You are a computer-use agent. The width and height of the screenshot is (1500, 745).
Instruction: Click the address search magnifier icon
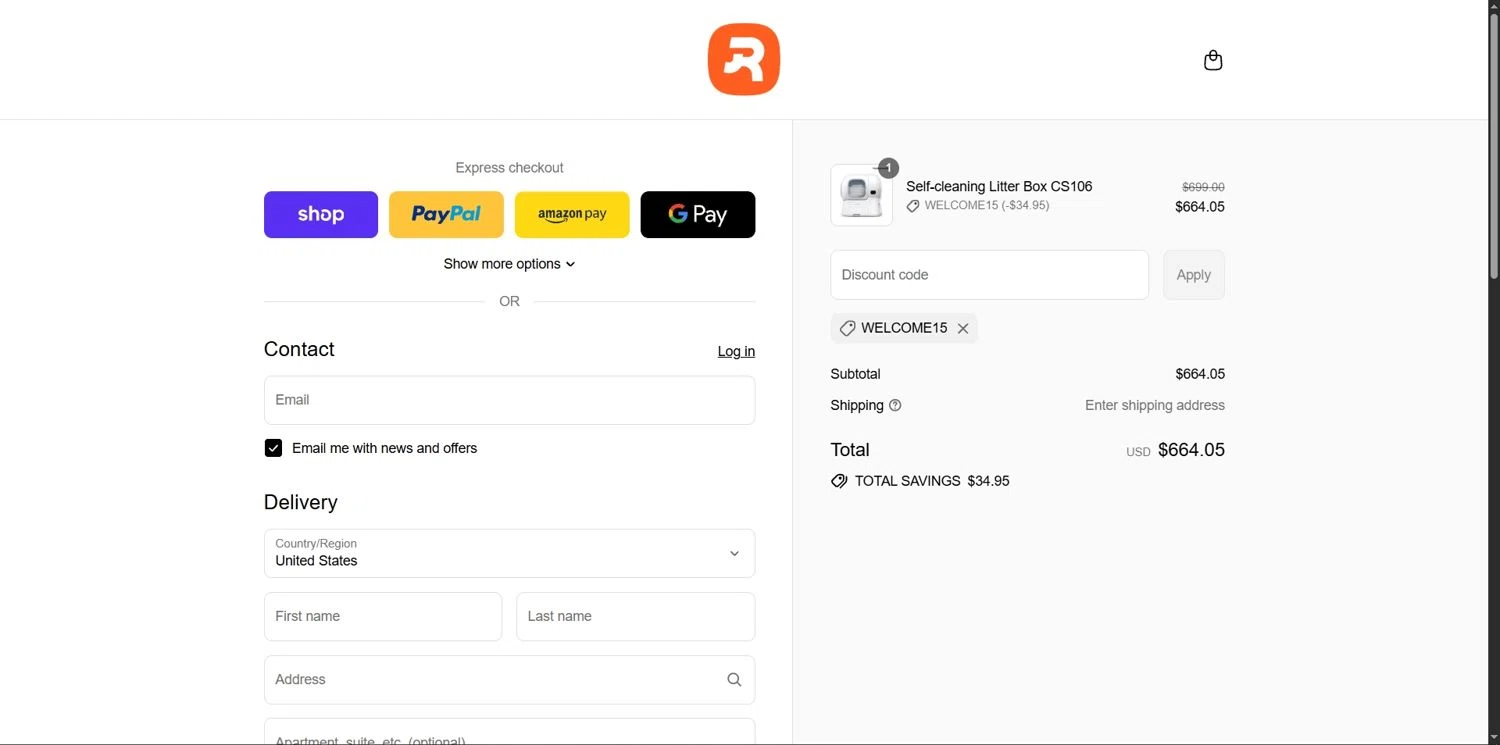(734, 680)
